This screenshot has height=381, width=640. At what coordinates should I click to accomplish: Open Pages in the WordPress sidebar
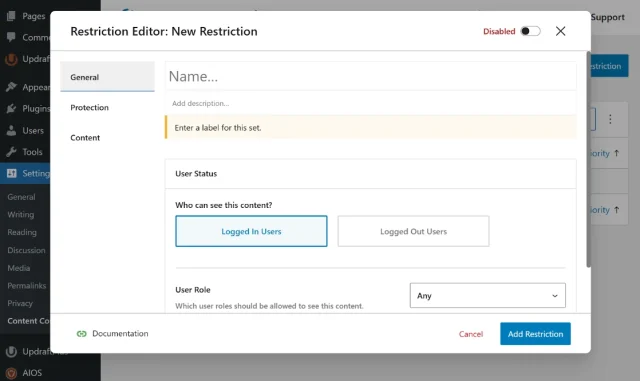[x=33, y=16]
